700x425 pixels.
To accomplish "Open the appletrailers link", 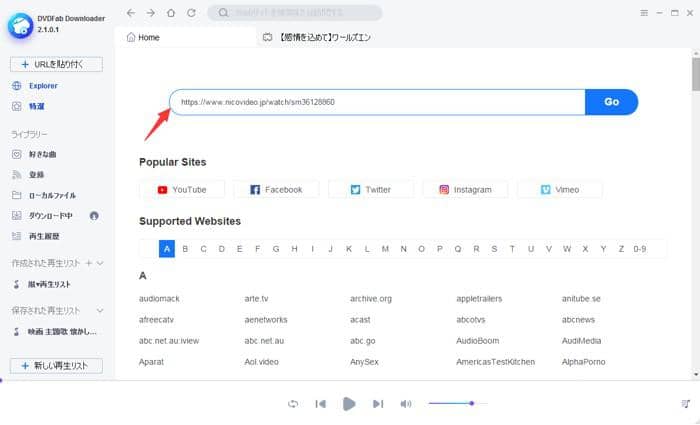I will [479, 299].
